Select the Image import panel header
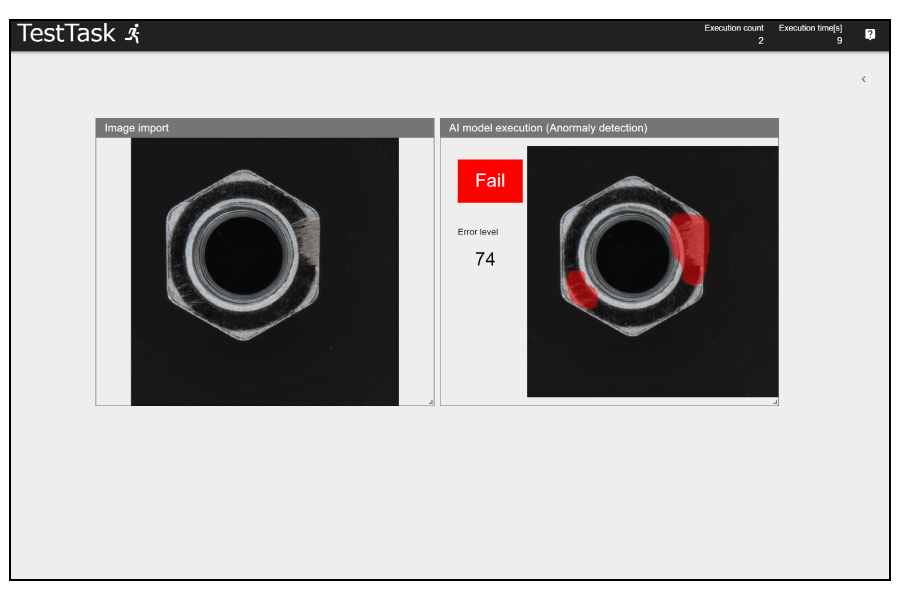The image size is (900, 600). pyautogui.click(x=265, y=128)
